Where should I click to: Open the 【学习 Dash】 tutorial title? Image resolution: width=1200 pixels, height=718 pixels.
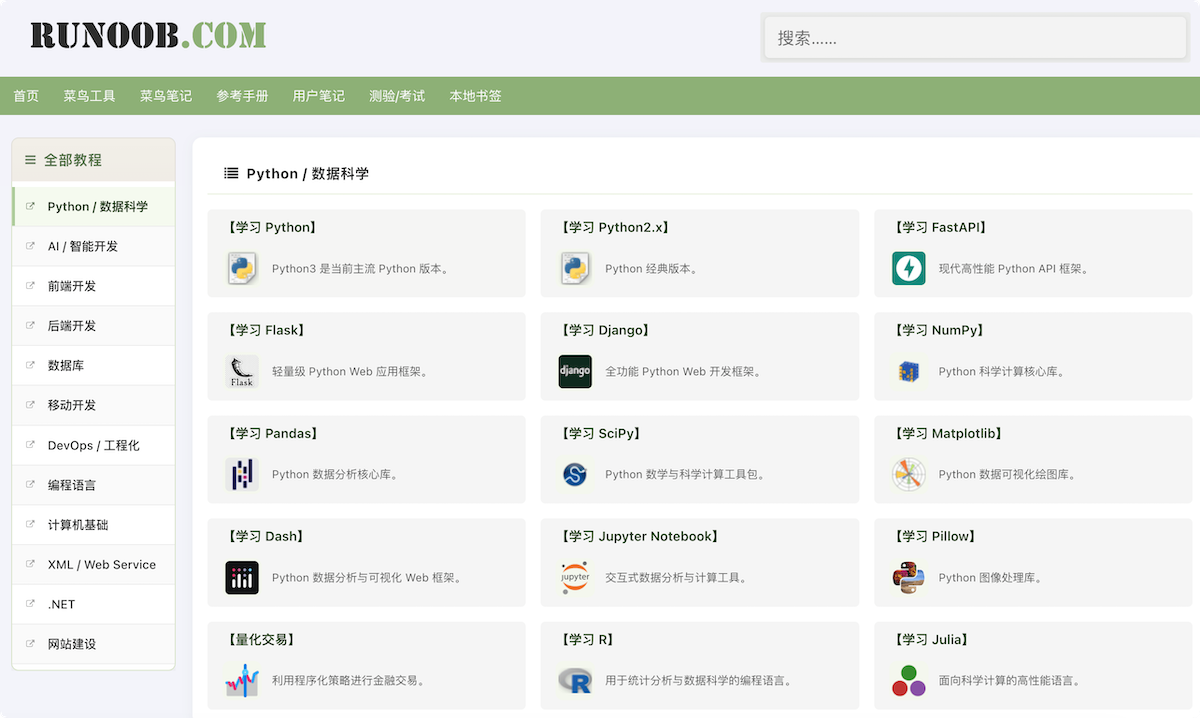click(x=266, y=536)
